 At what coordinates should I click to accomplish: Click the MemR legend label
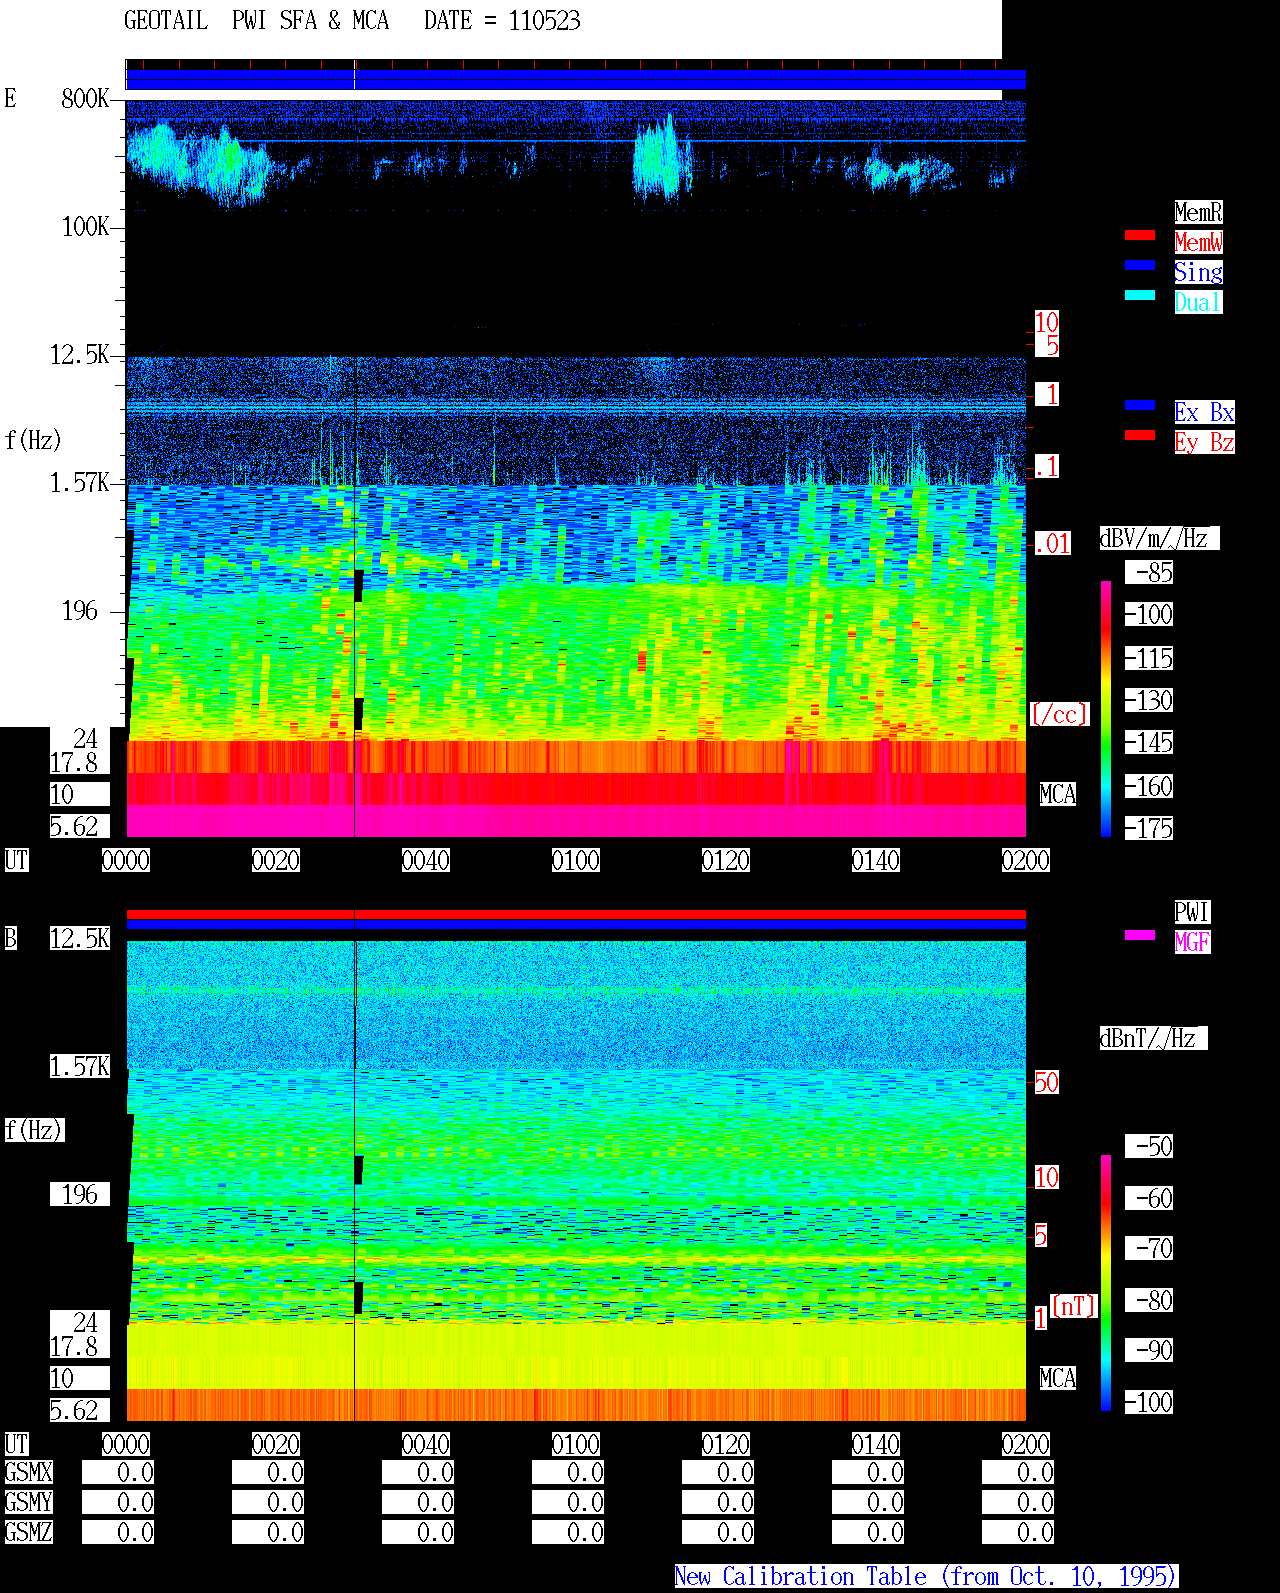[x=1198, y=212]
